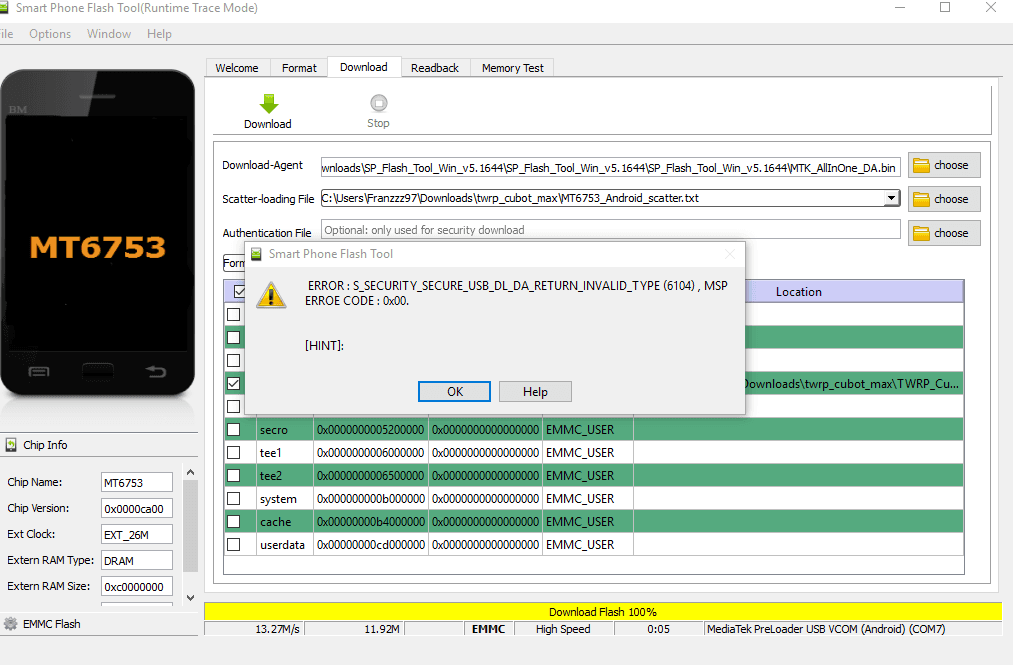Open the Options menu
Viewport: 1013px width, 665px height.
[x=50, y=34]
